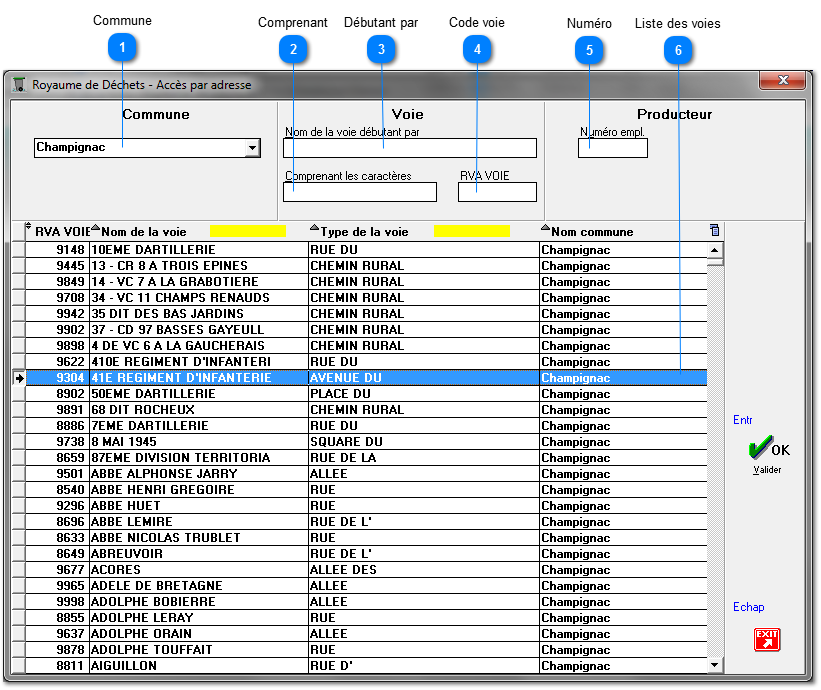The image size is (821, 690).
Task: Click the yellow filter box beside Nom de la voie
Action: coord(247,232)
